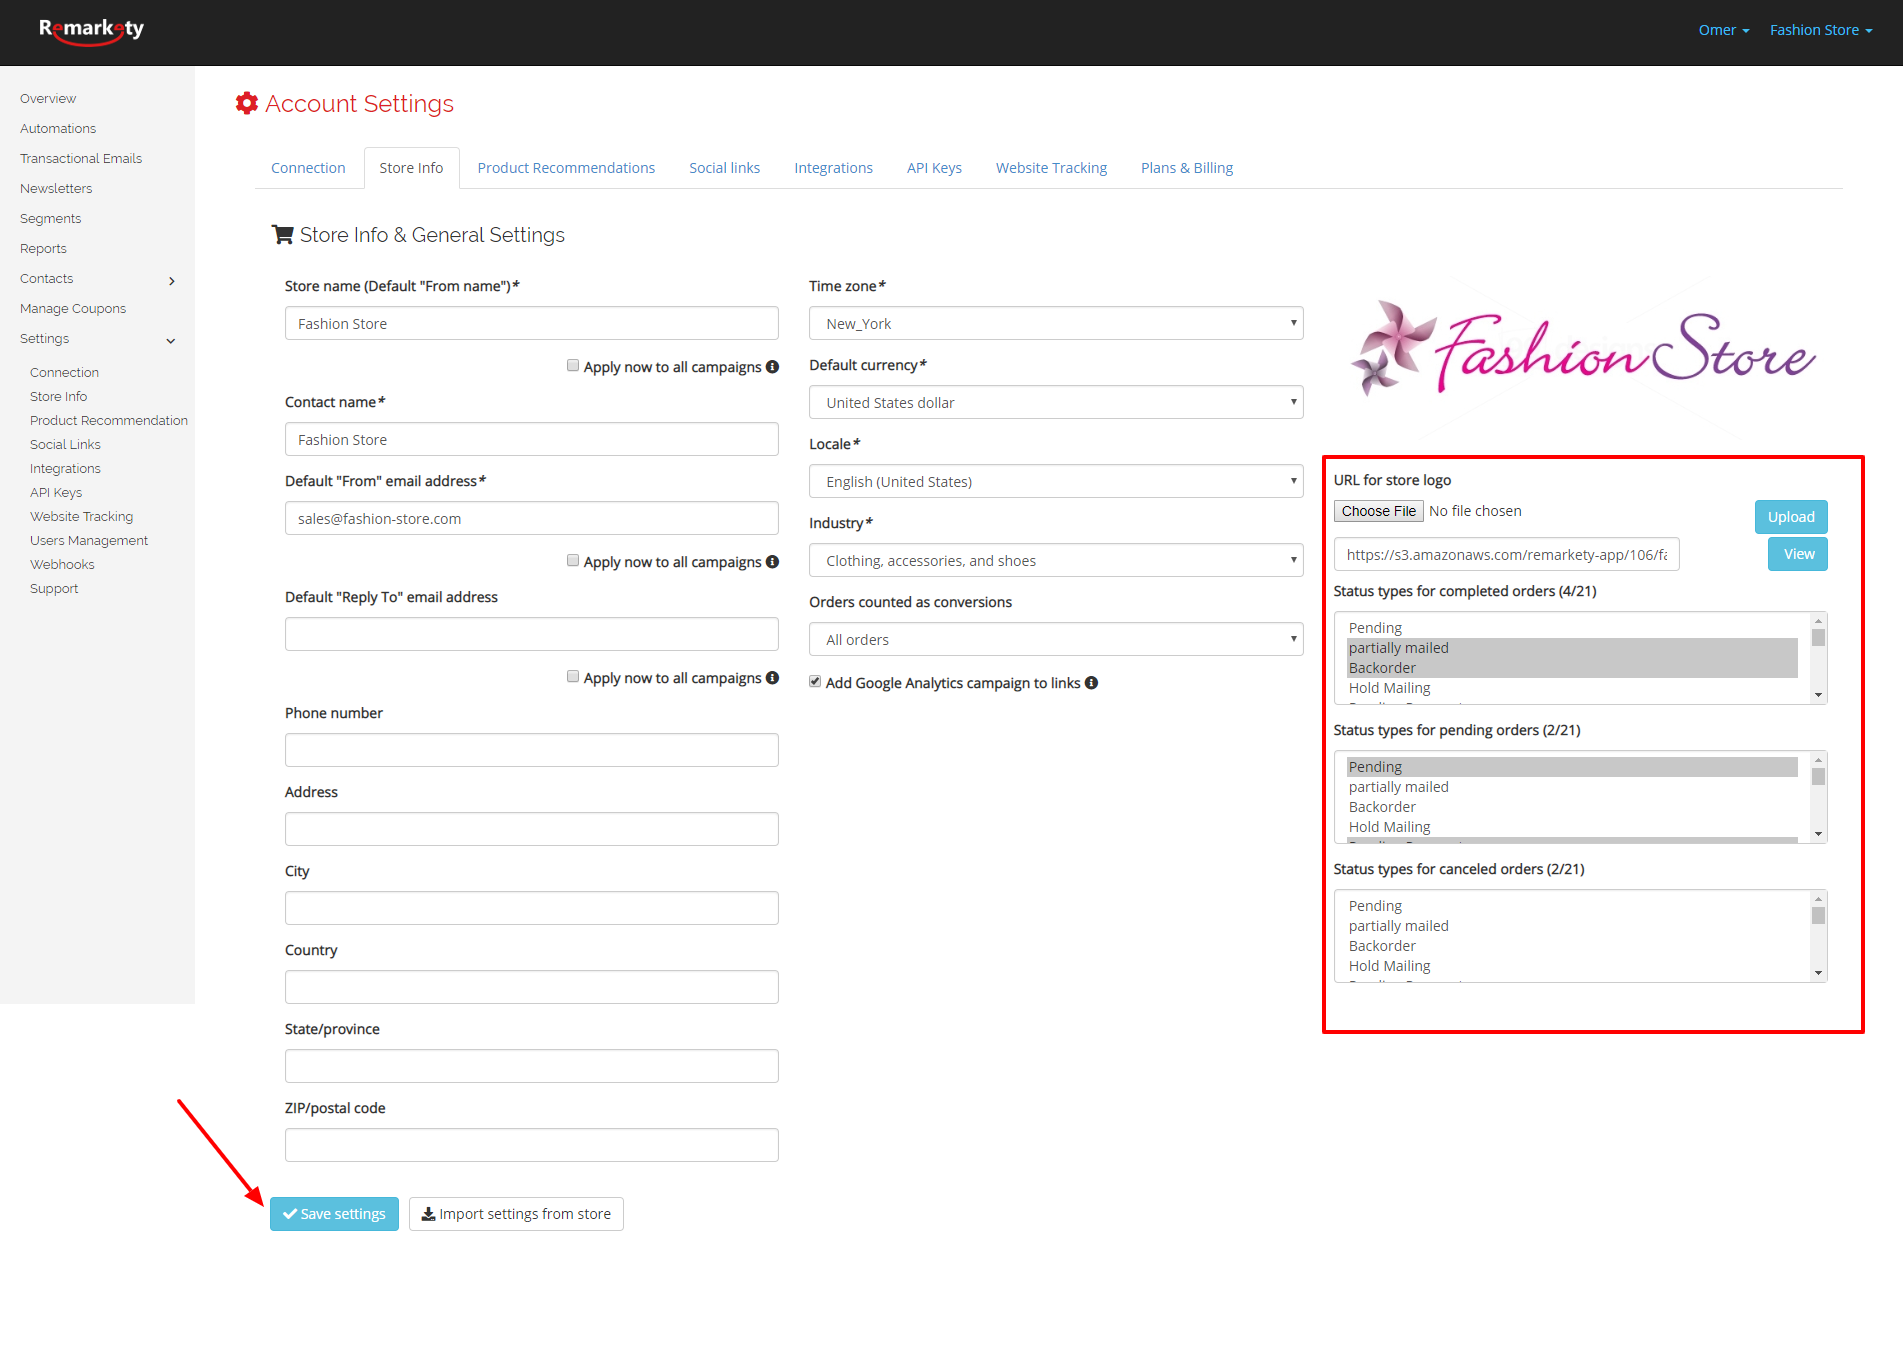The width and height of the screenshot is (1903, 1351).
Task: Open Support in the sidebar
Action: point(54,589)
